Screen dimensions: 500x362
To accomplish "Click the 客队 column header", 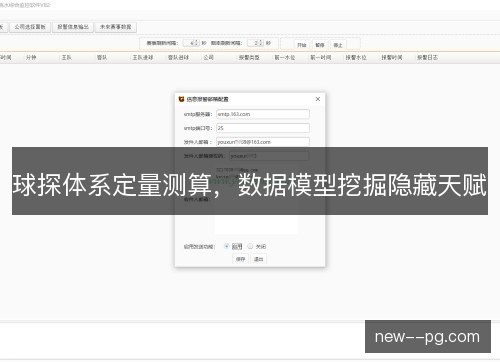I will [102, 57].
